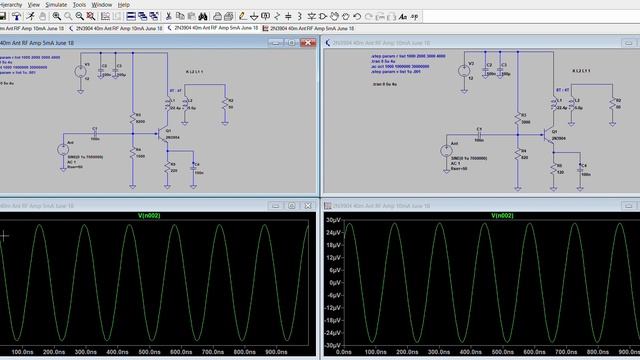The height and width of the screenshot is (360, 640).
Task: Minimize the 5mA schematic window
Action: point(276,42)
